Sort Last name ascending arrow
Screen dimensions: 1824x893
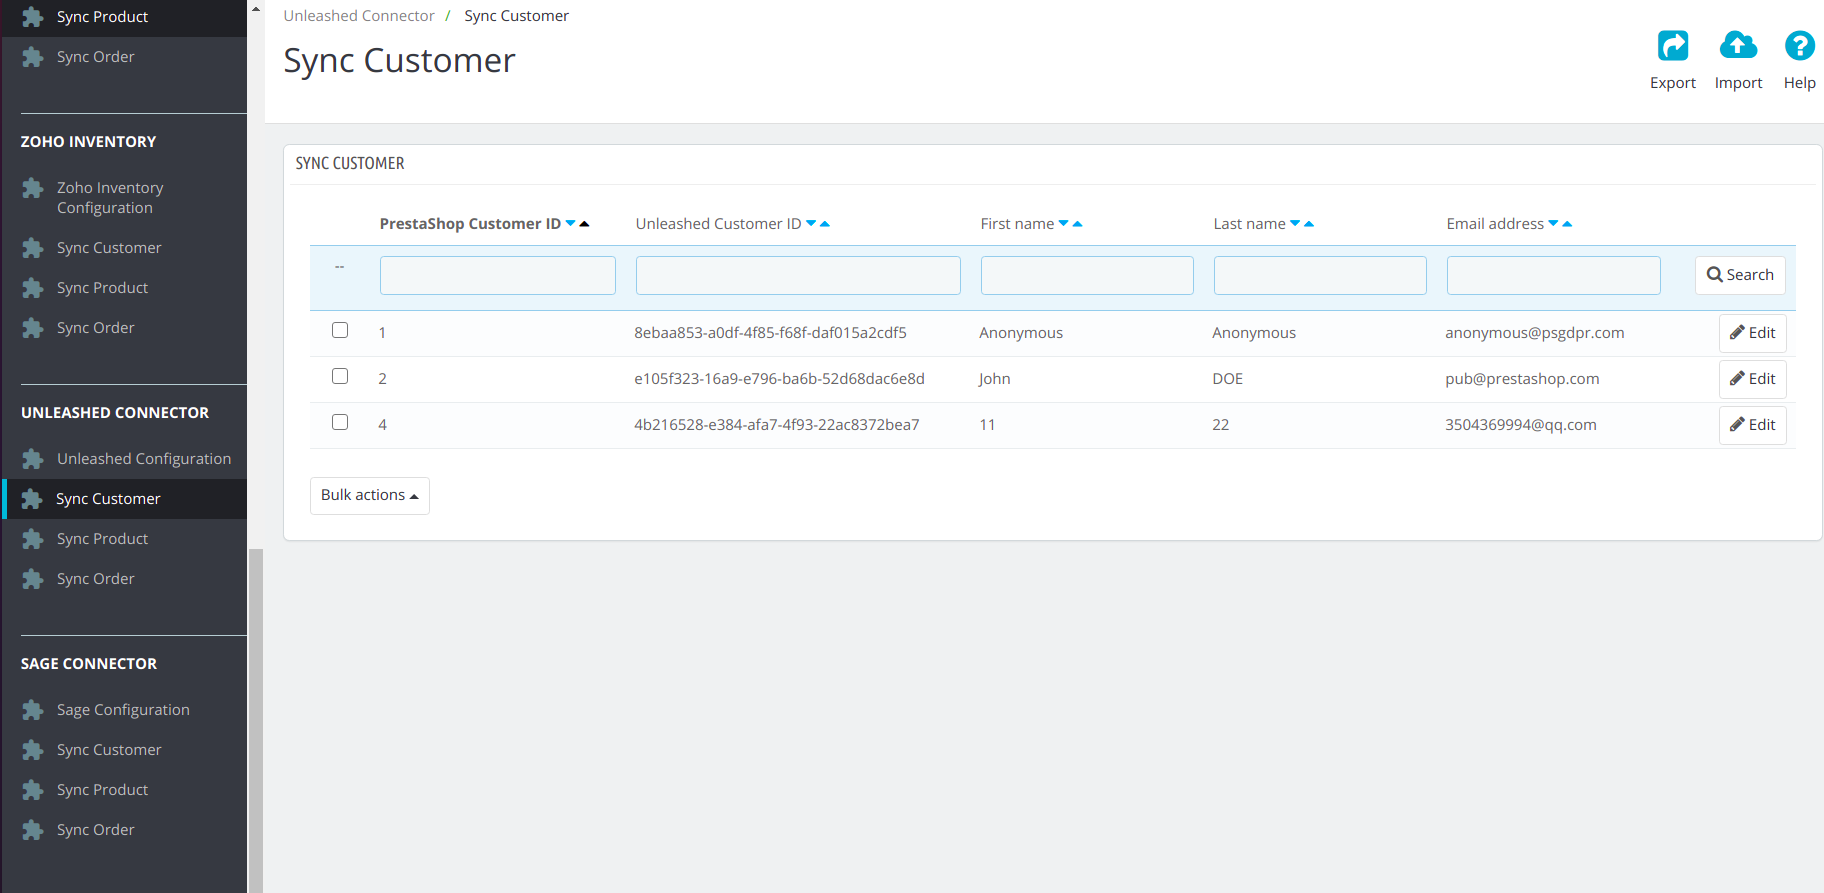1309,224
